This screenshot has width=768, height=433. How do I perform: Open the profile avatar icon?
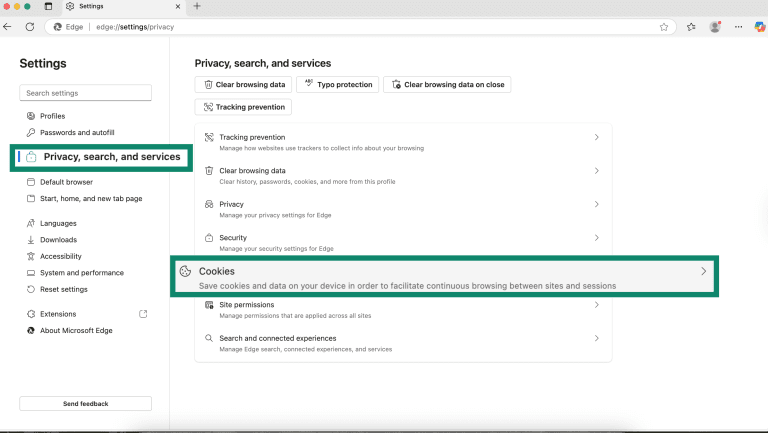pyautogui.click(x=715, y=27)
